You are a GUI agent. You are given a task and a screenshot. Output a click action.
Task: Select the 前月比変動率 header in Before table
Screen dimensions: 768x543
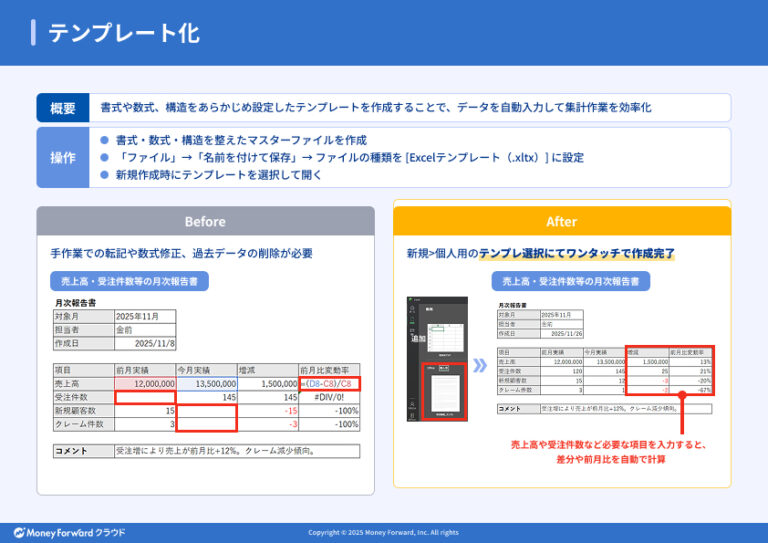tap(329, 370)
